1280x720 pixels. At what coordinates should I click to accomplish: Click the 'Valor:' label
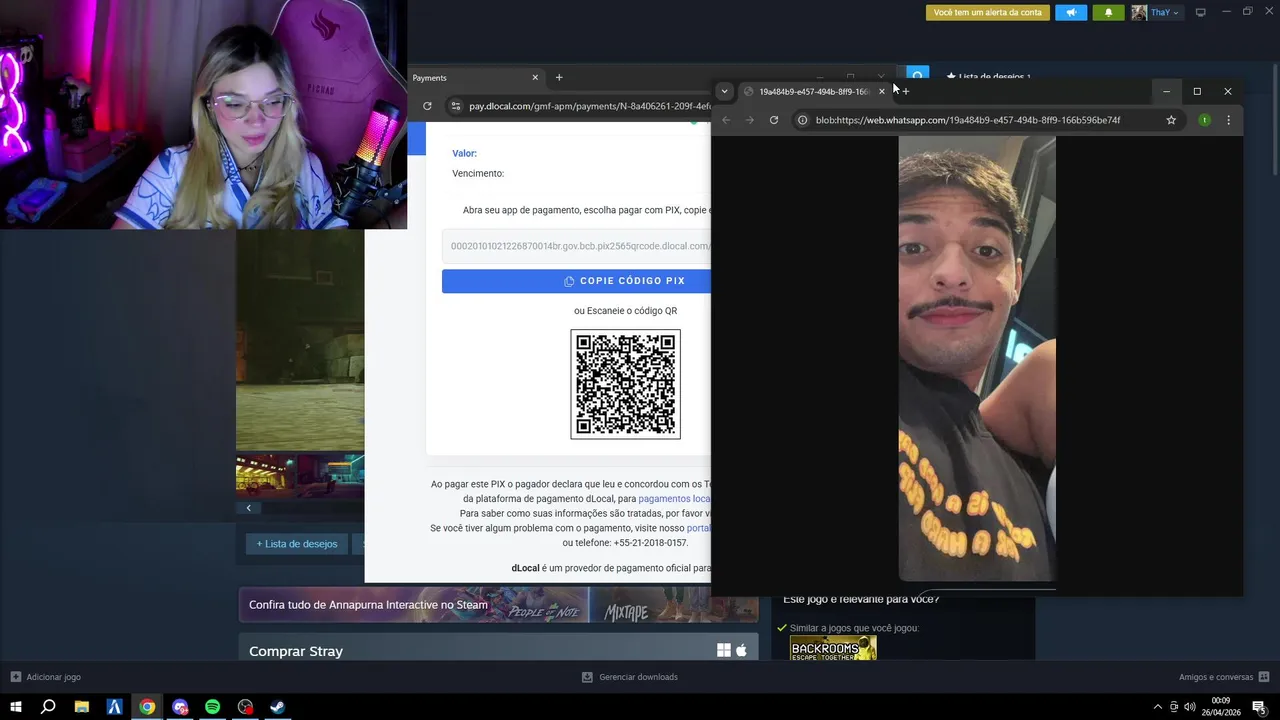(464, 154)
